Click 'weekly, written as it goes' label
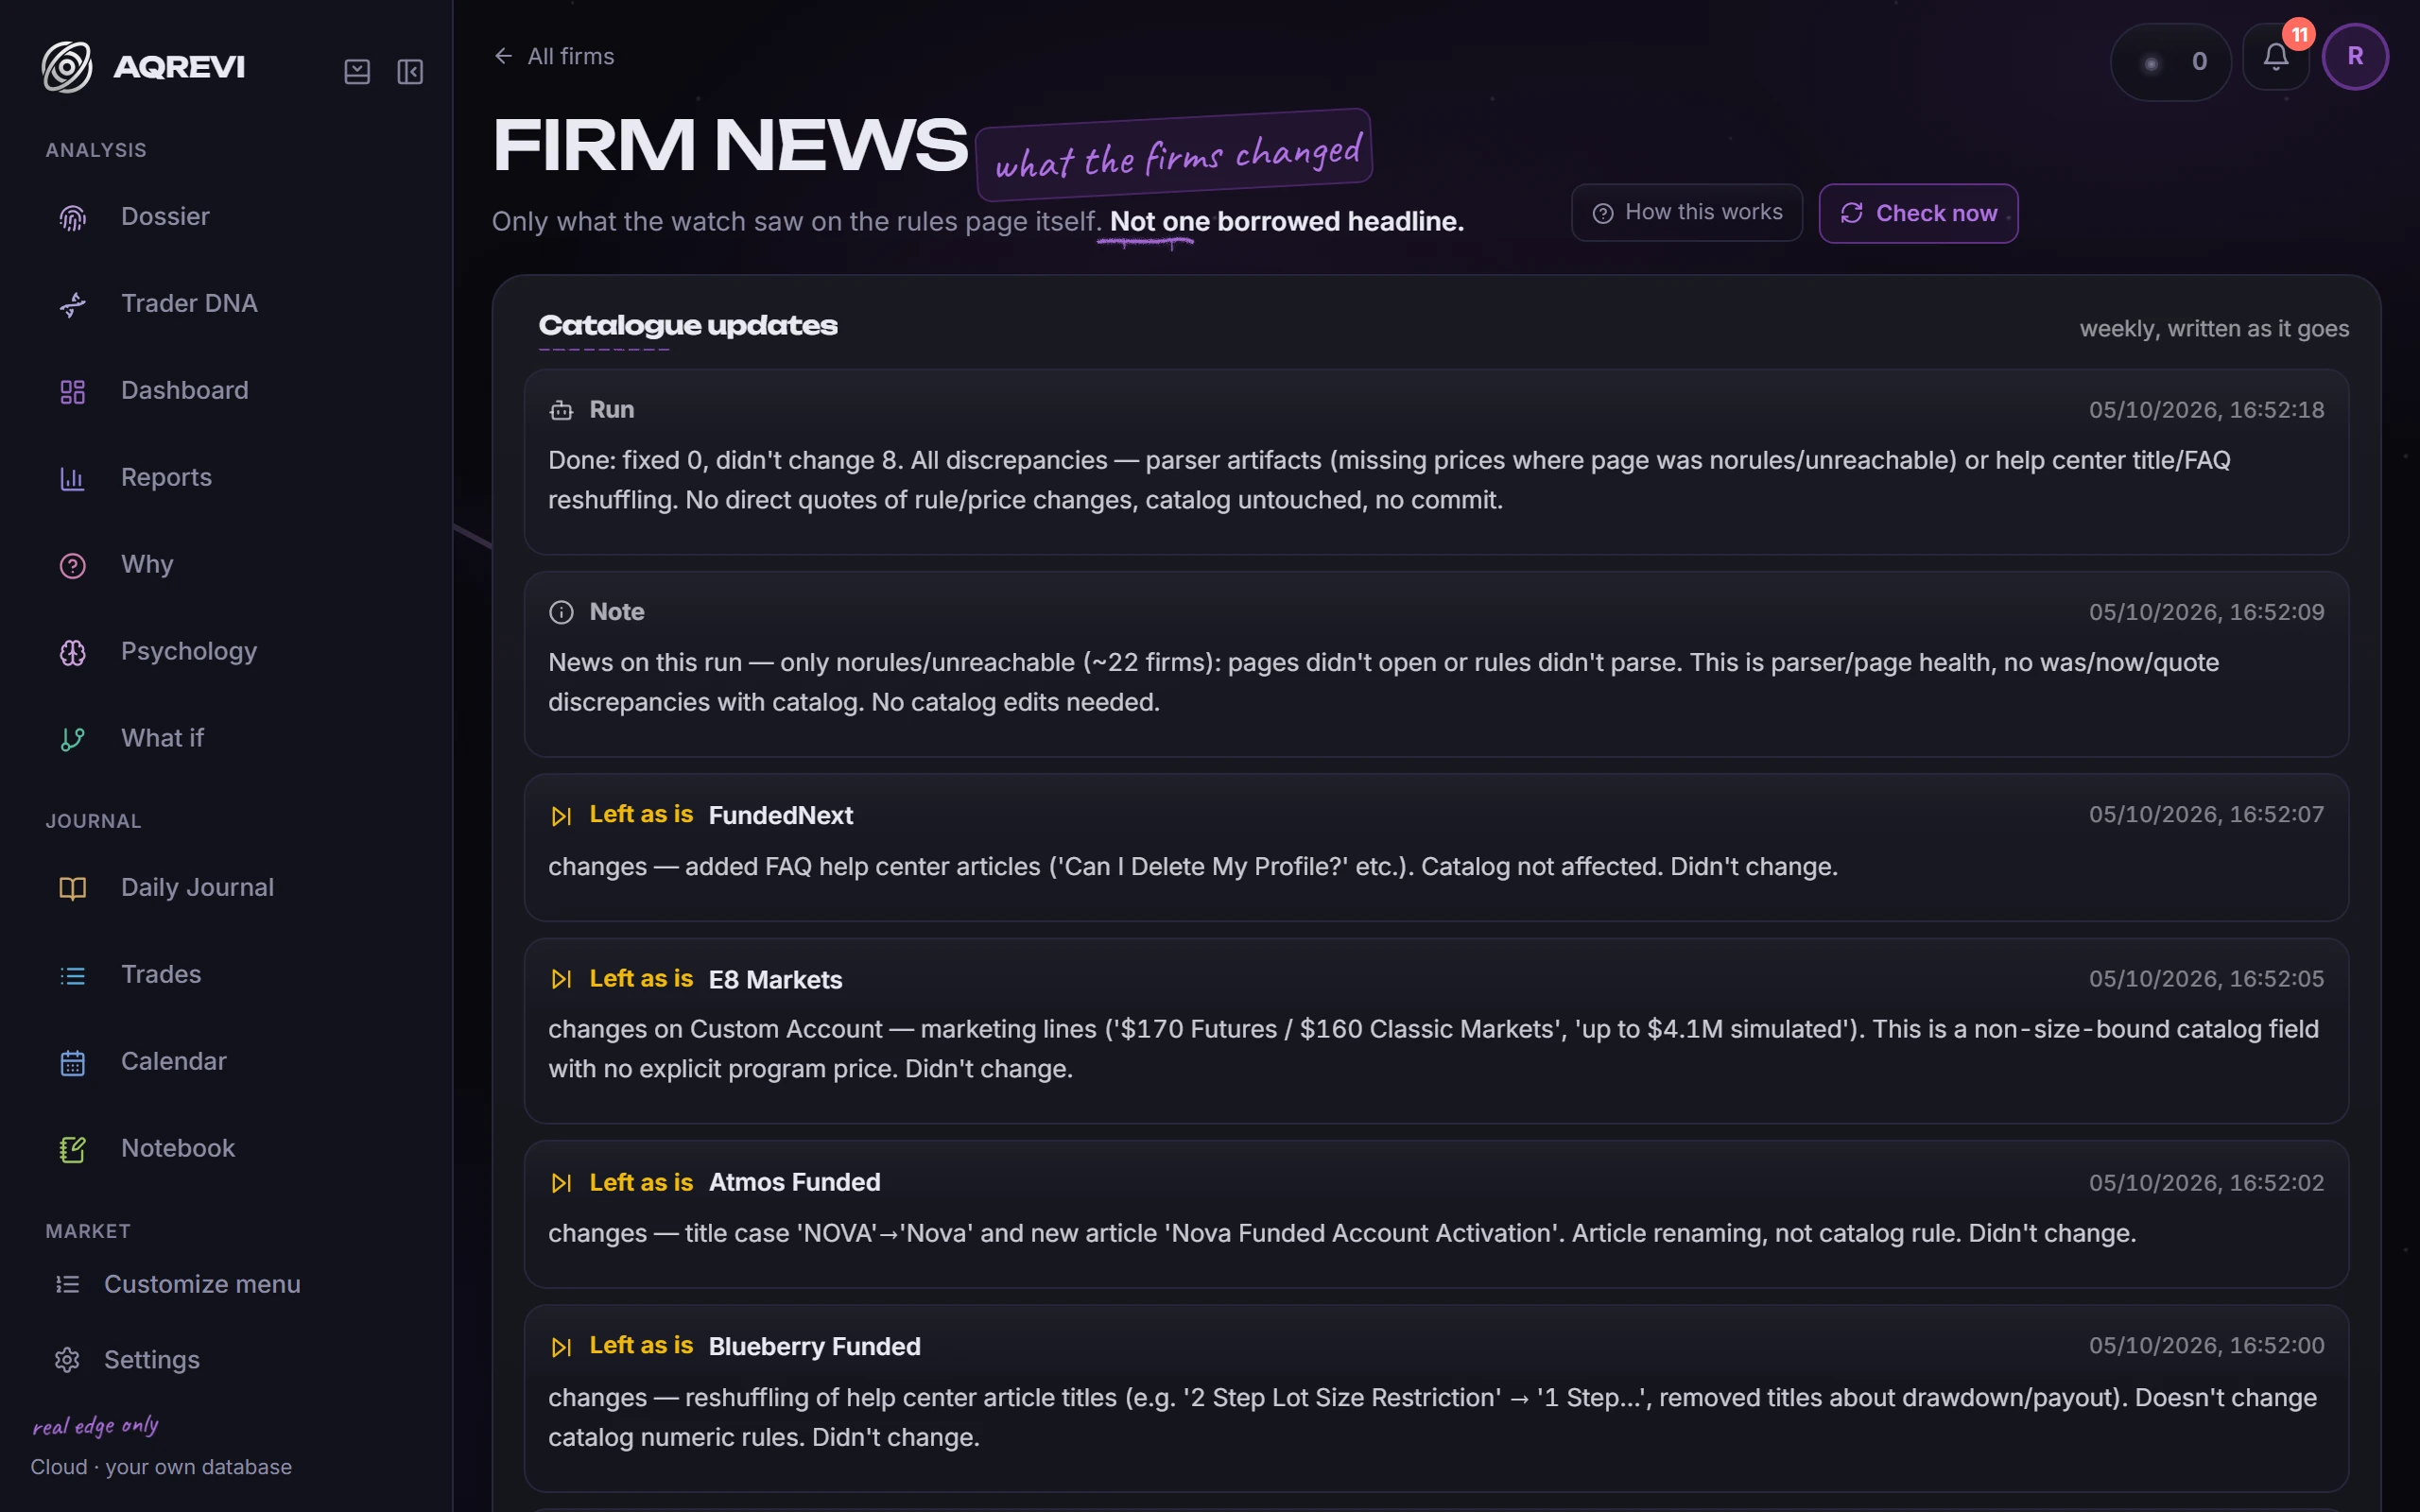2420x1512 pixels. (x=2214, y=329)
